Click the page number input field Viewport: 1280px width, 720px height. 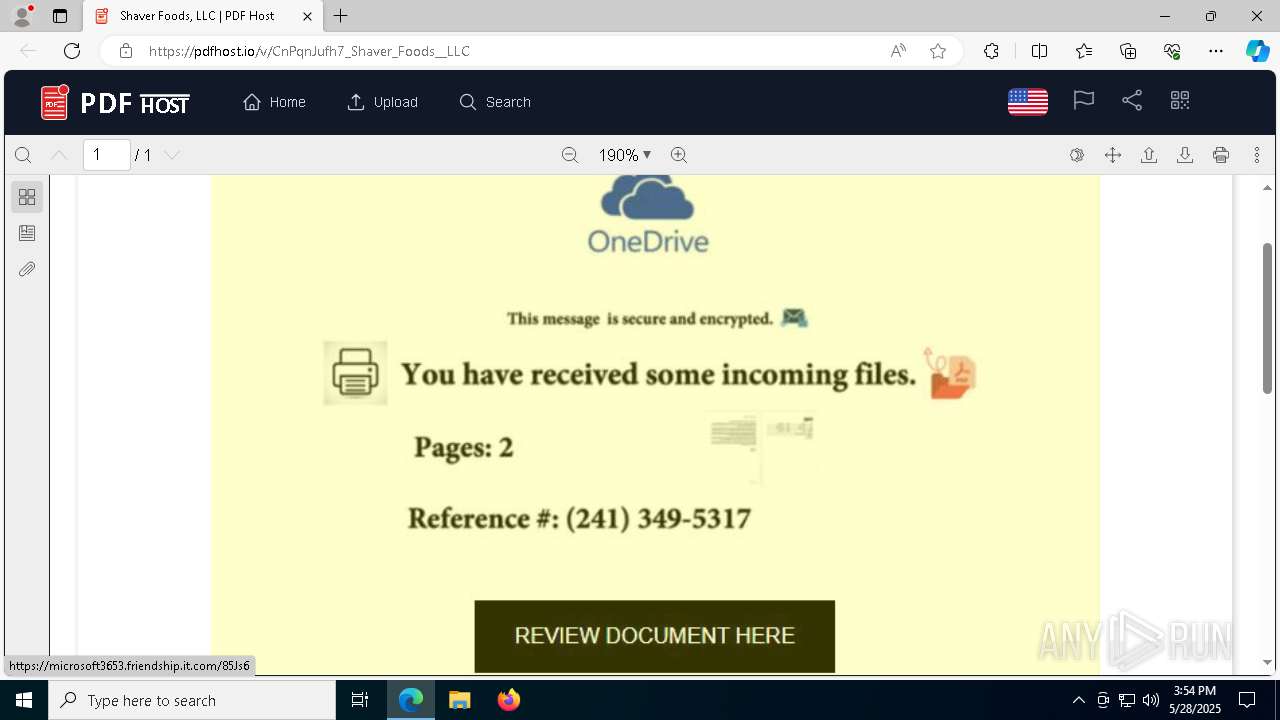[107, 155]
